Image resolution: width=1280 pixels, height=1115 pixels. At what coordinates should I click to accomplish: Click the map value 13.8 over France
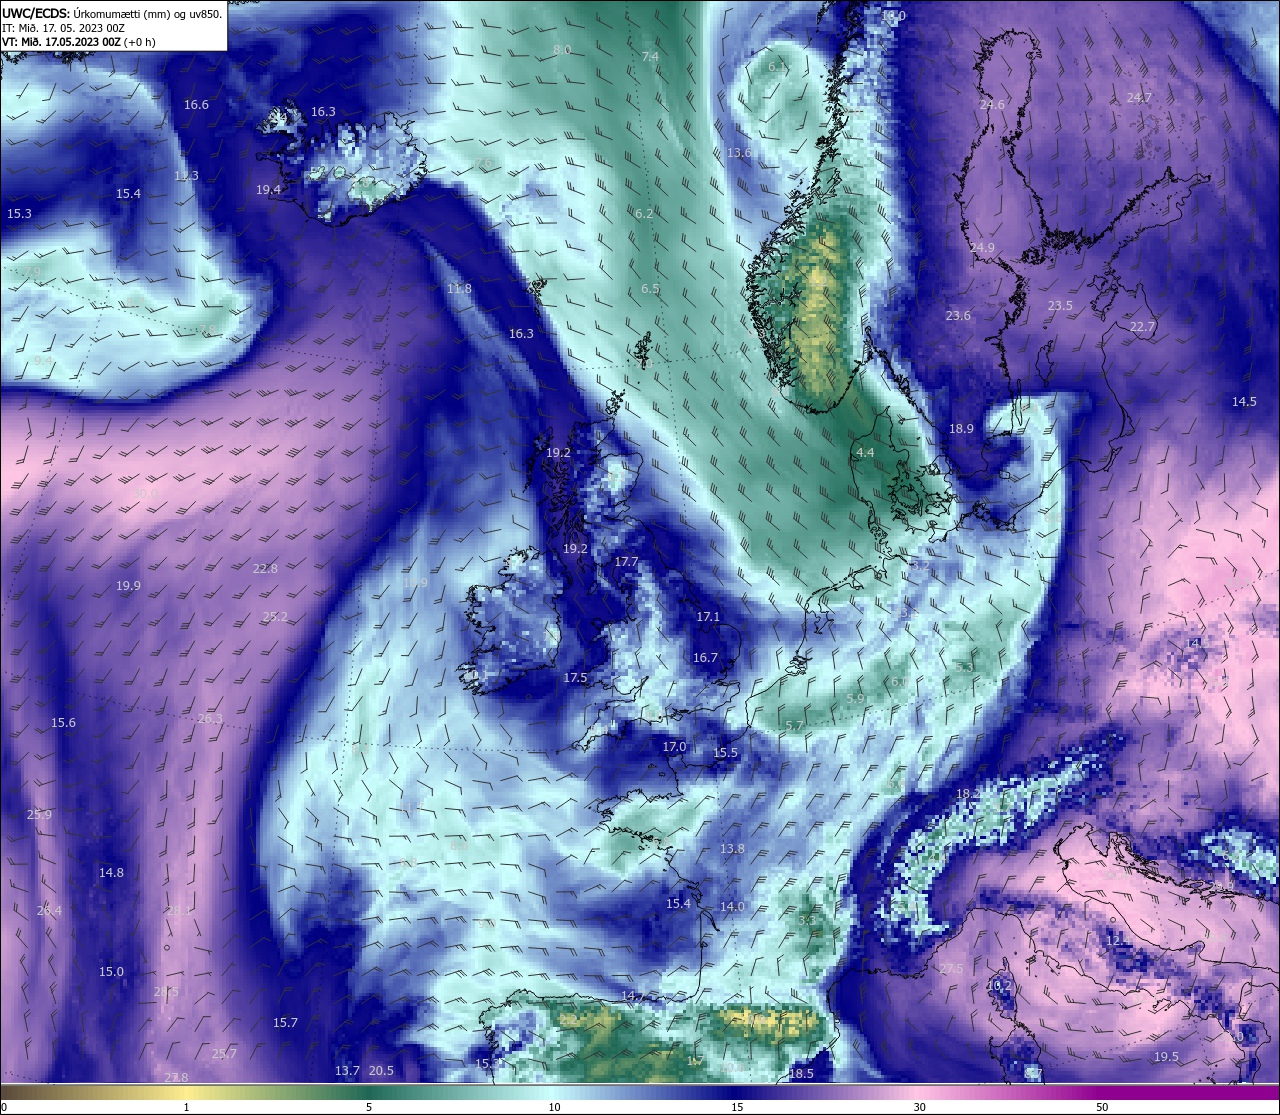(x=732, y=849)
